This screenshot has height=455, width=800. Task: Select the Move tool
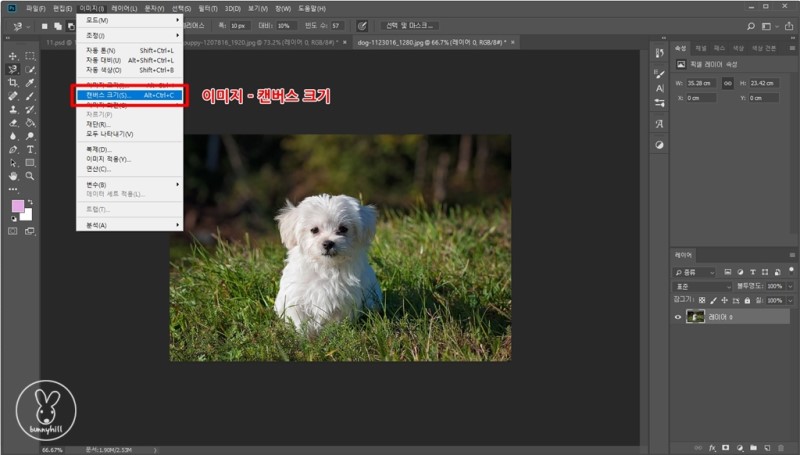(13, 56)
